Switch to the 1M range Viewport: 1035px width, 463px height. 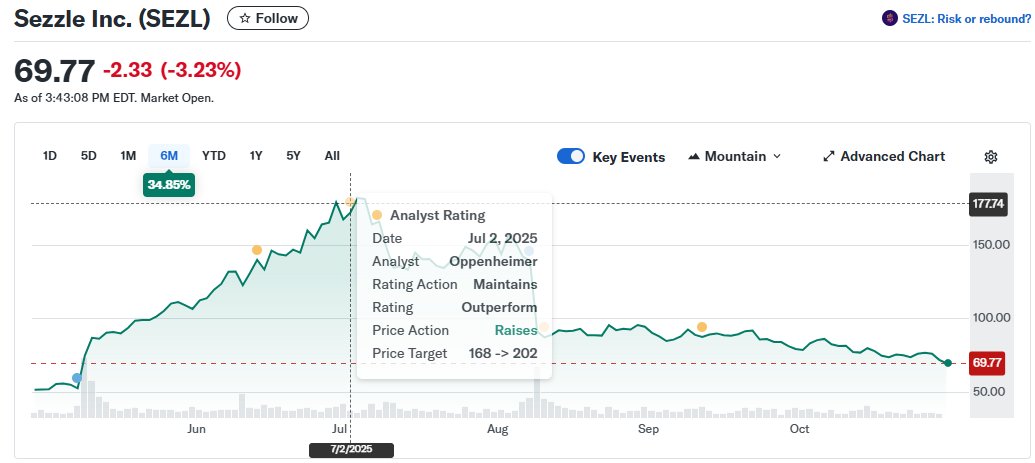click(x=128, y=156)
